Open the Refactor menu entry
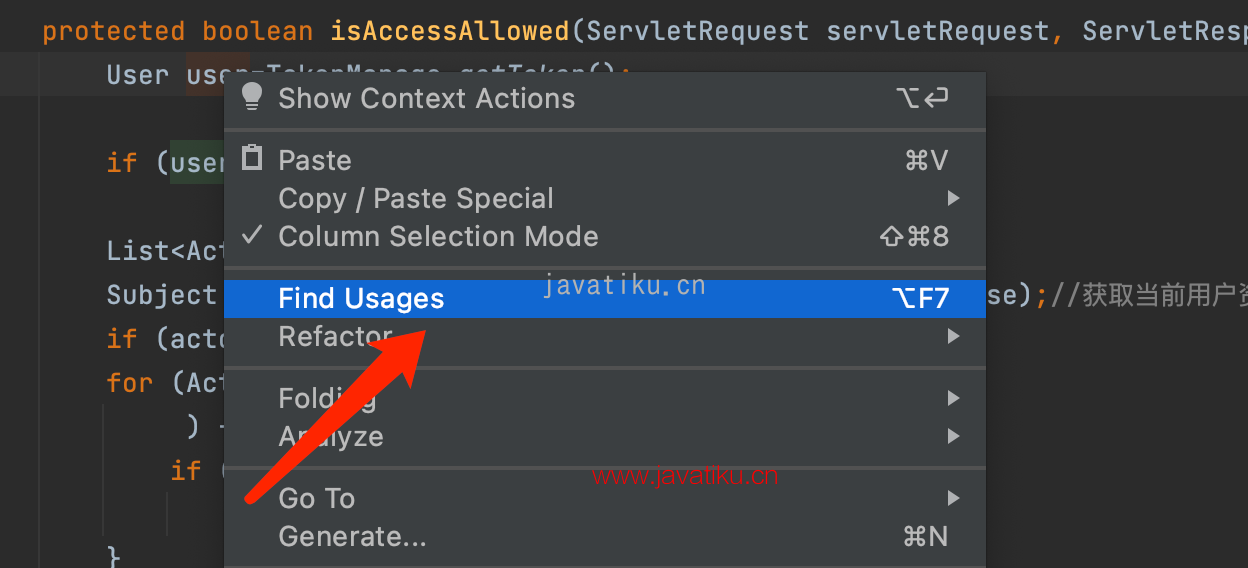Viewport: 1248px width, 568px height. tap(605, 336)
